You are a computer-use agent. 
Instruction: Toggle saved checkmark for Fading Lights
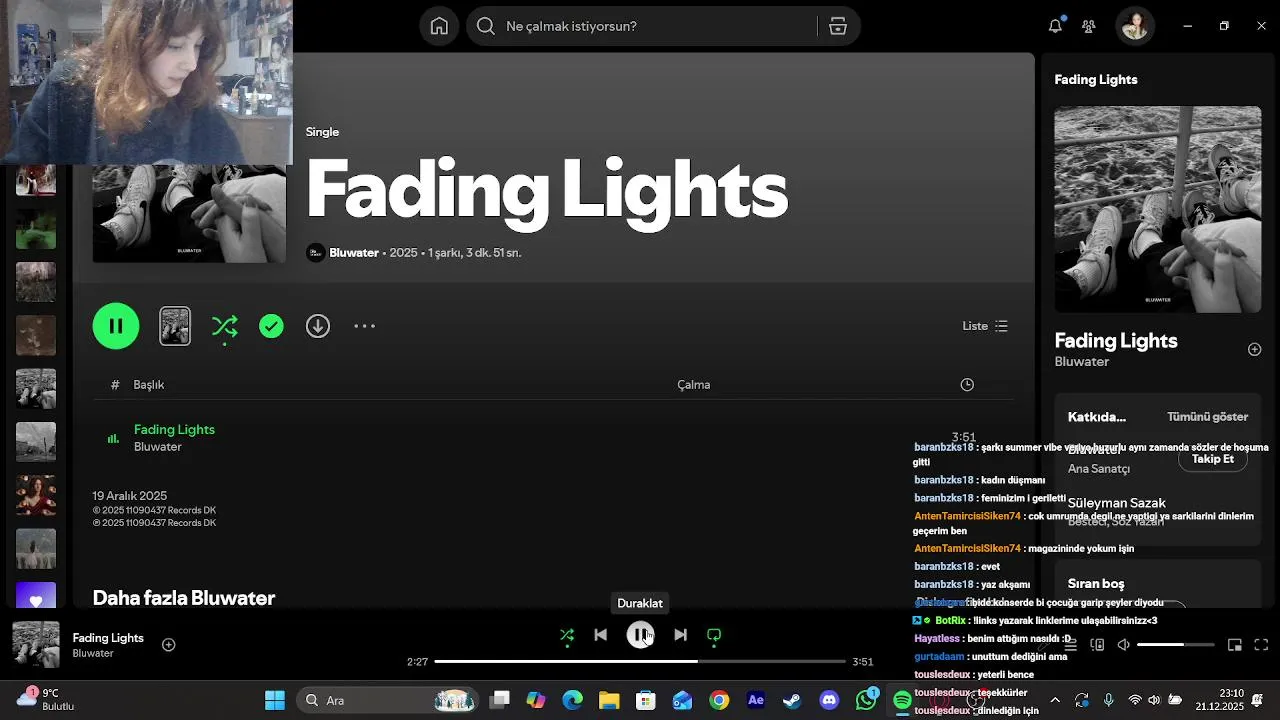[x=271, y=326]
